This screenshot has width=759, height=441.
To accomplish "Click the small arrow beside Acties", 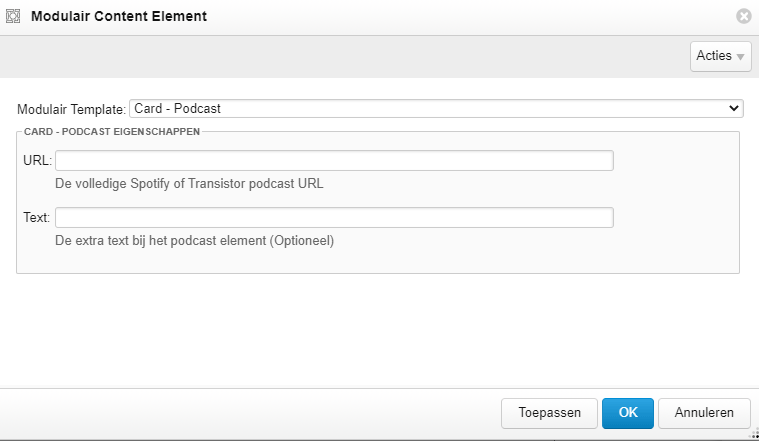I will coord(740,57).
